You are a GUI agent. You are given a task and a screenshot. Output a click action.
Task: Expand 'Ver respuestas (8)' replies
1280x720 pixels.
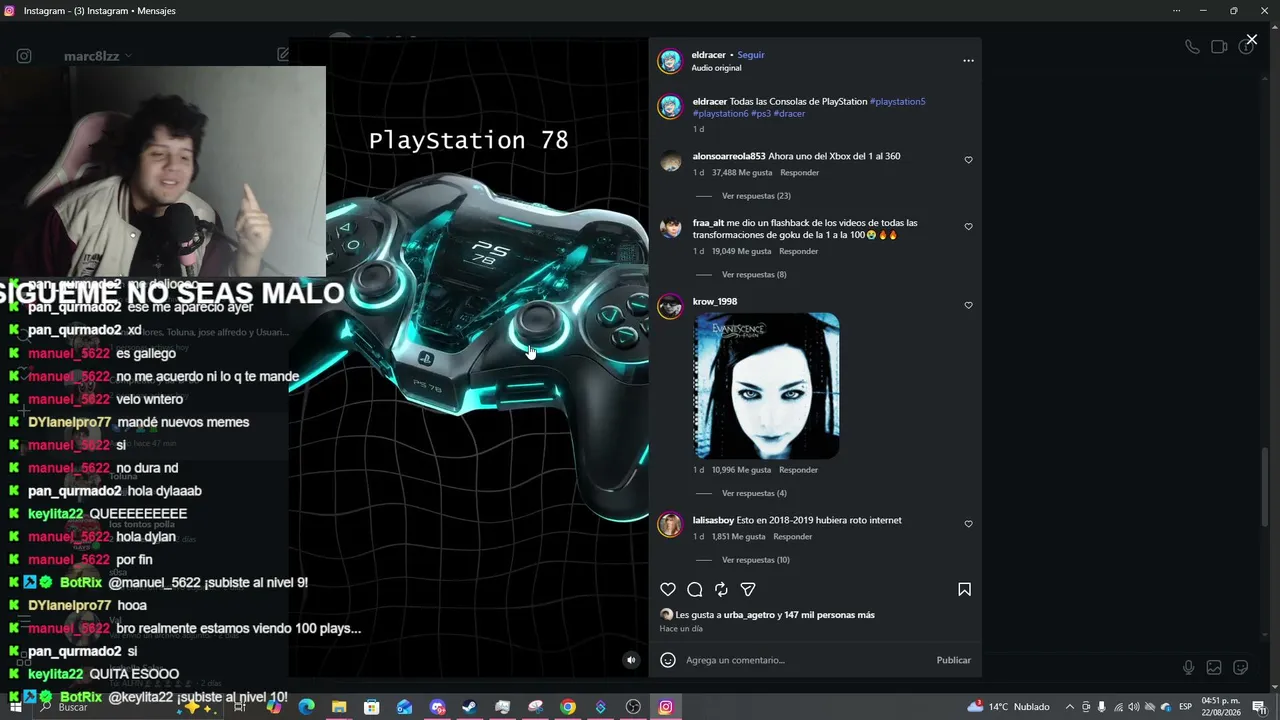tap(754, 274)
